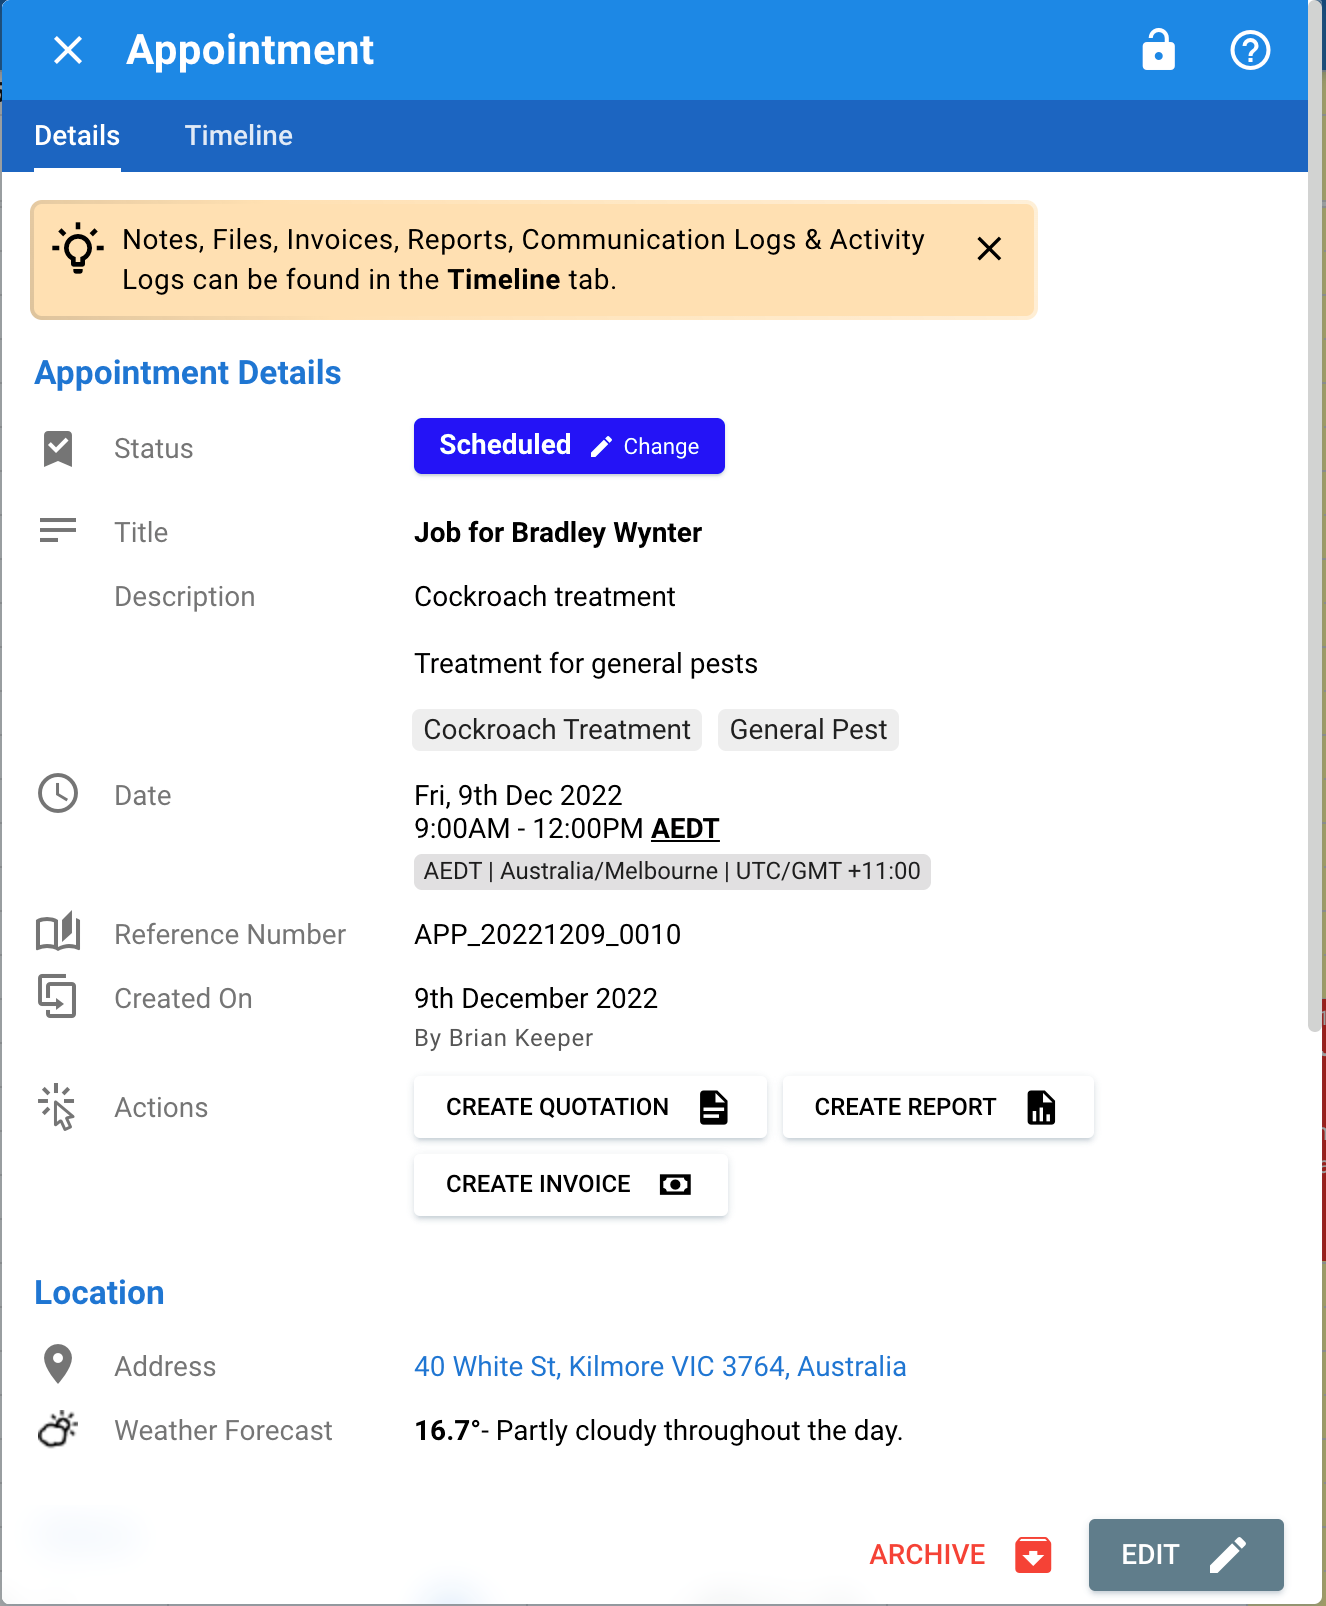Click the map pin Address icon
The height and width of the screenshot is (1606, 1326).
(58, 1364)
